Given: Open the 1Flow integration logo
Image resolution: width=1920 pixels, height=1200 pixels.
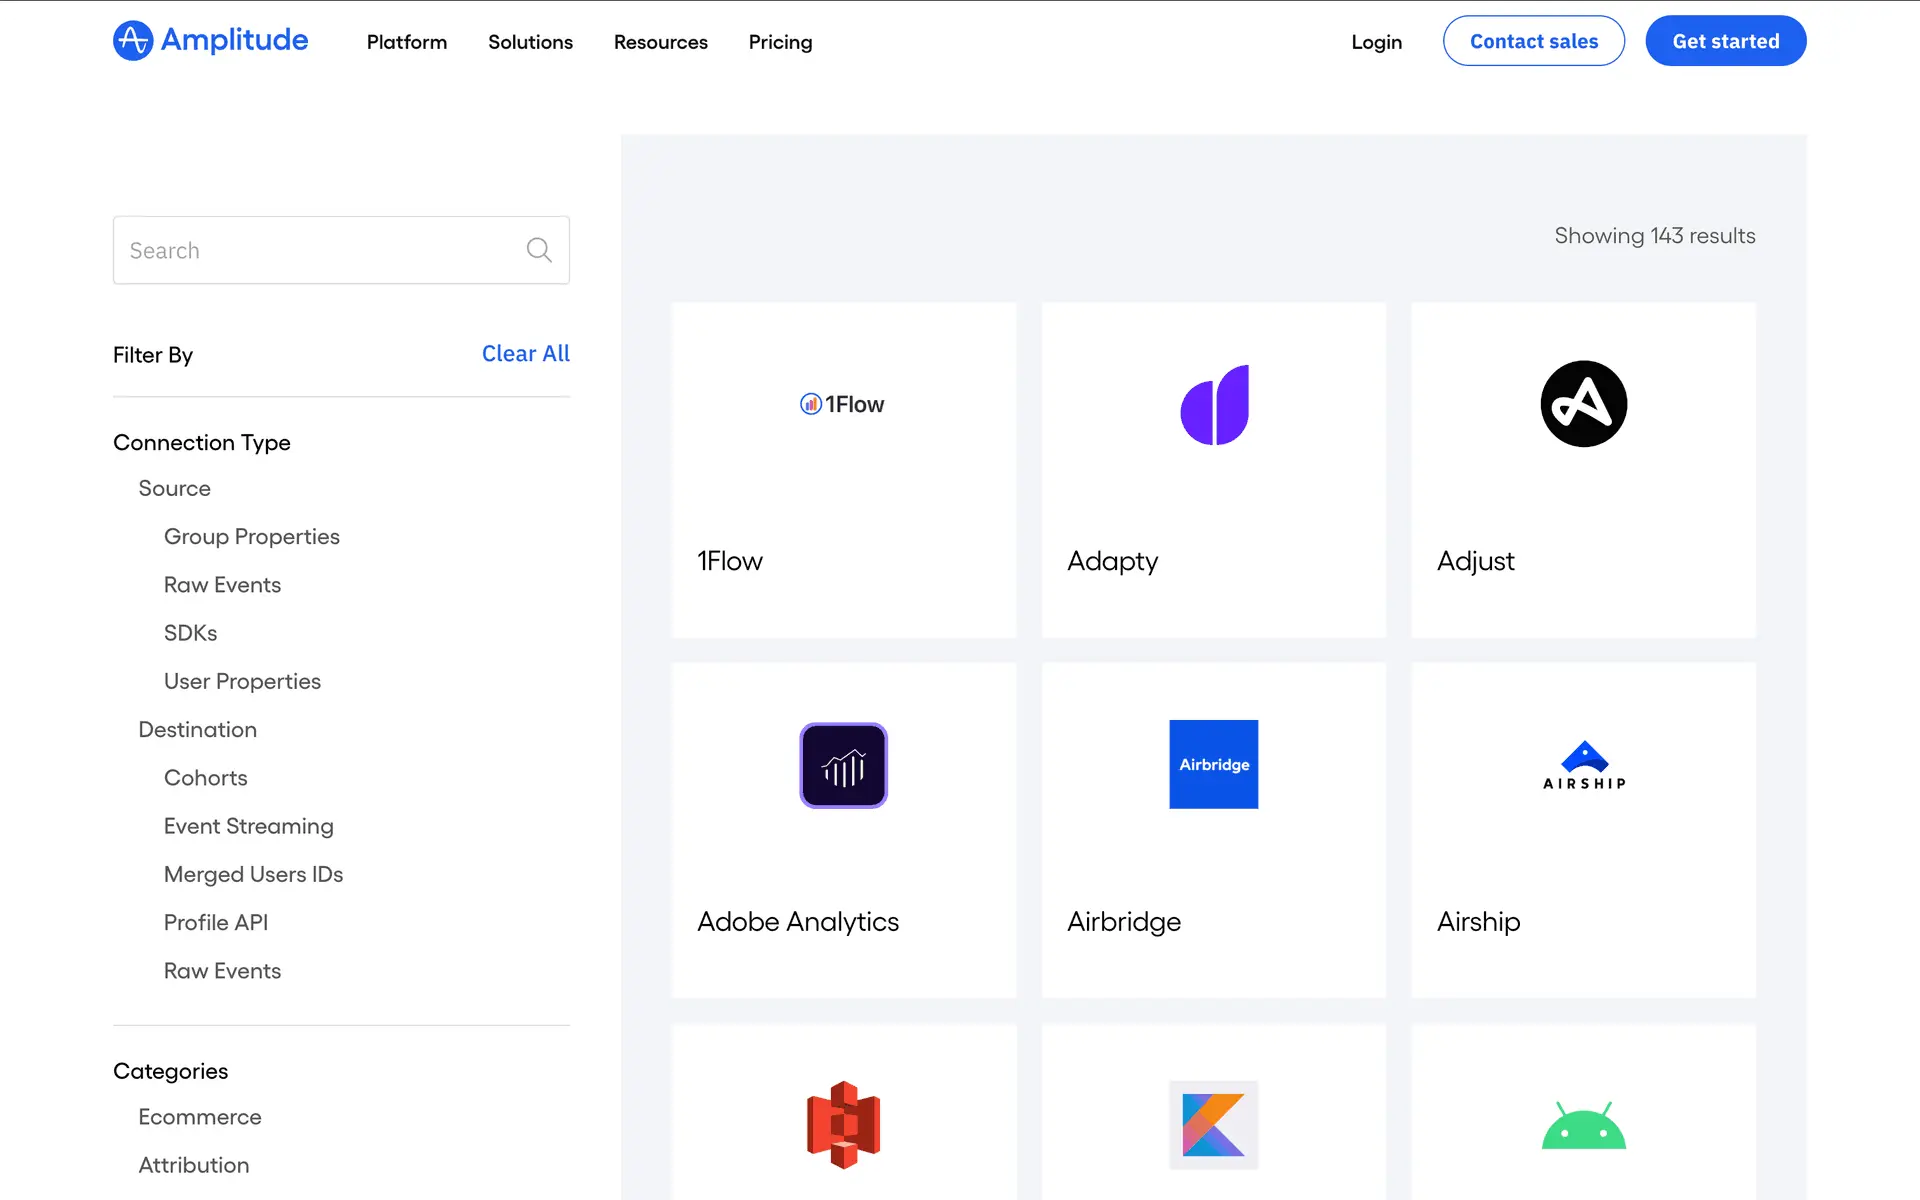Looking at the screenshot, I should tap(842, 404).
